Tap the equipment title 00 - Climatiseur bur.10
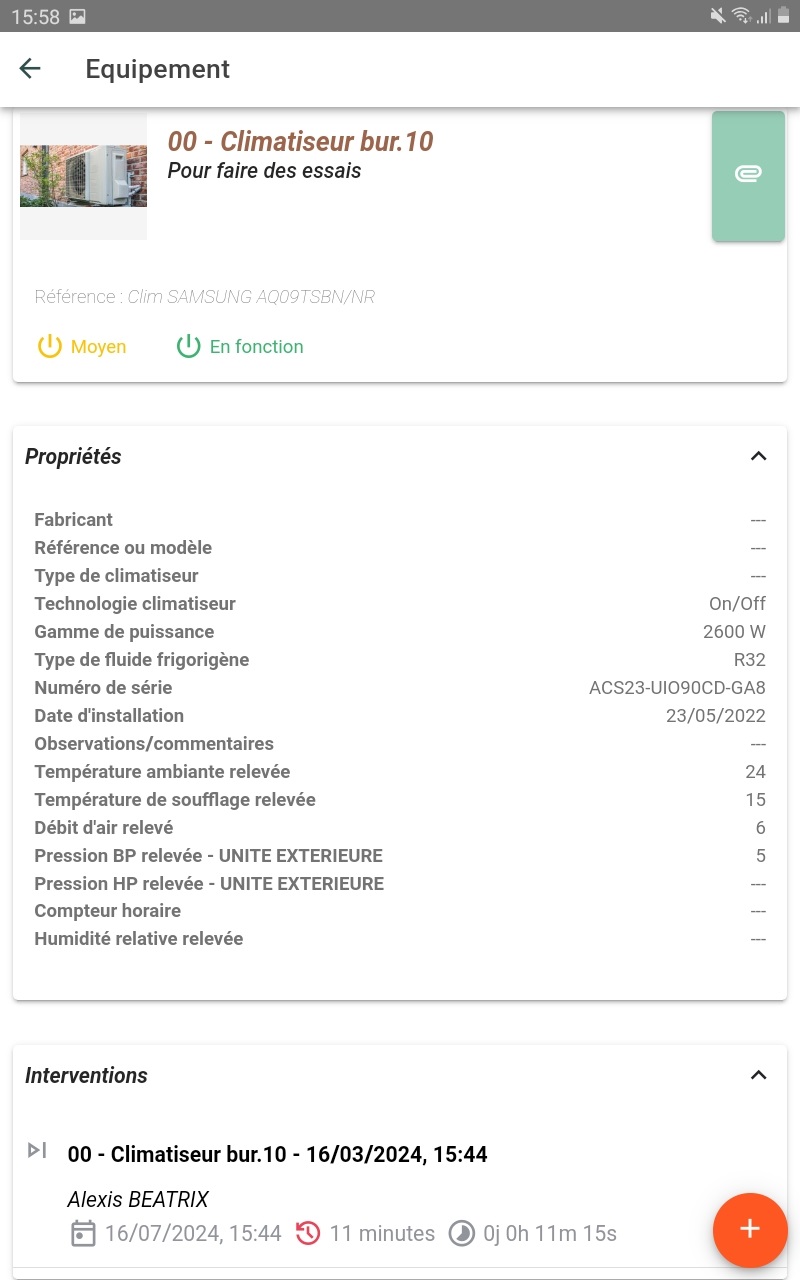Viewport: 800px width, 1280px height. 300,141
